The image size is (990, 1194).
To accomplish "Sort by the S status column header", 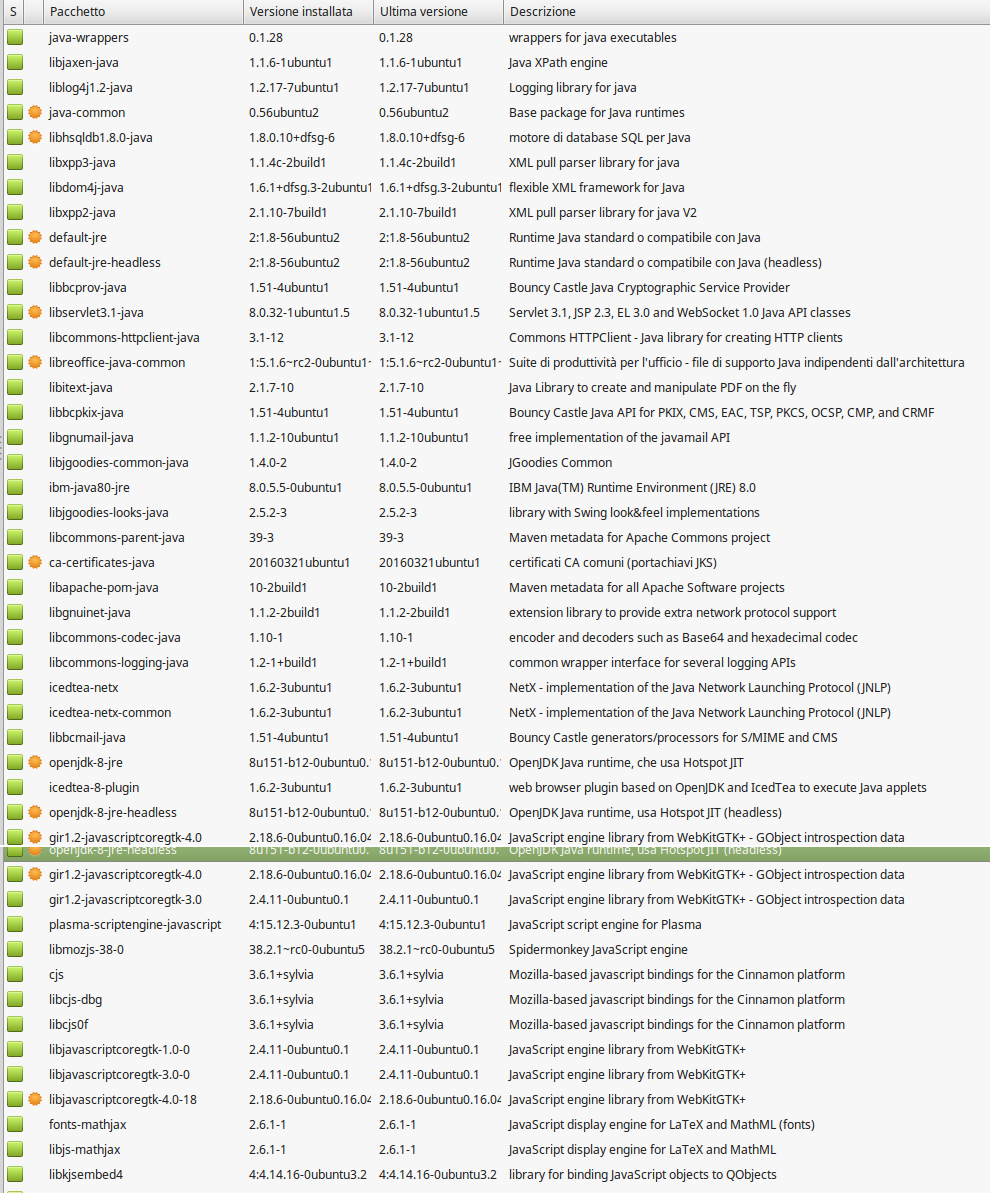I will tap(13, 11).
